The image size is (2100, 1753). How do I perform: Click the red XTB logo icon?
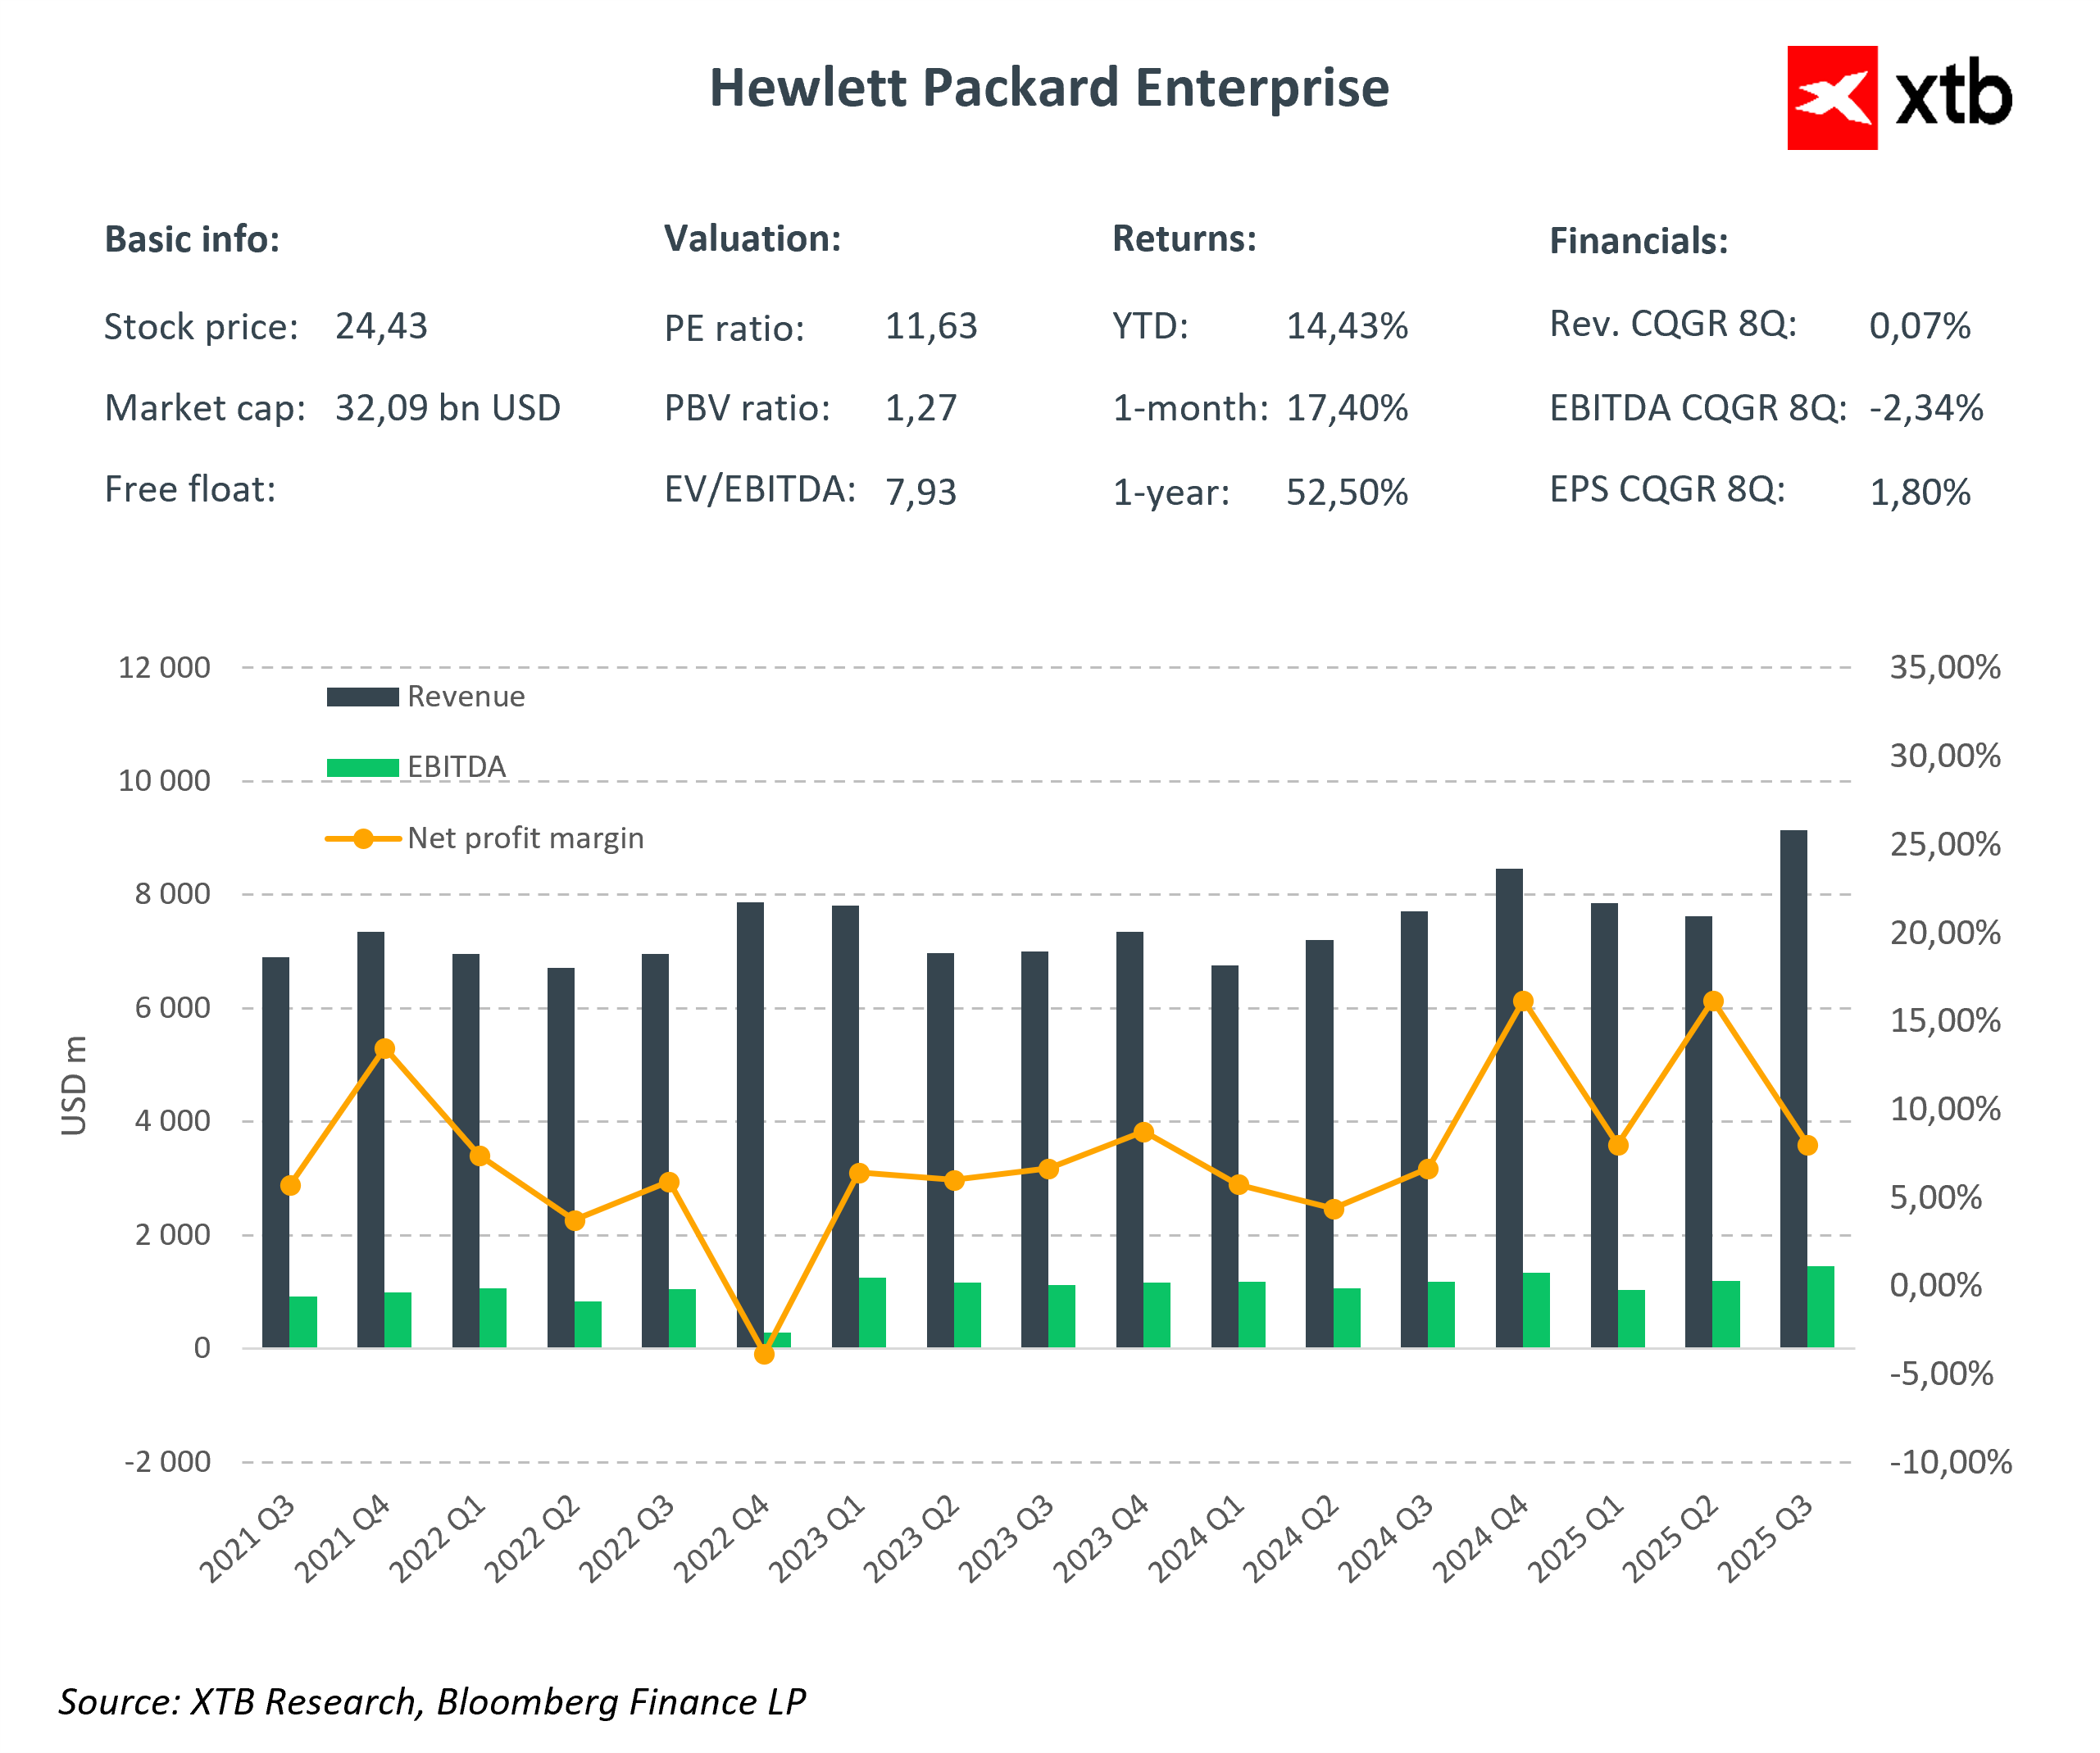(x=1831, y=98)
